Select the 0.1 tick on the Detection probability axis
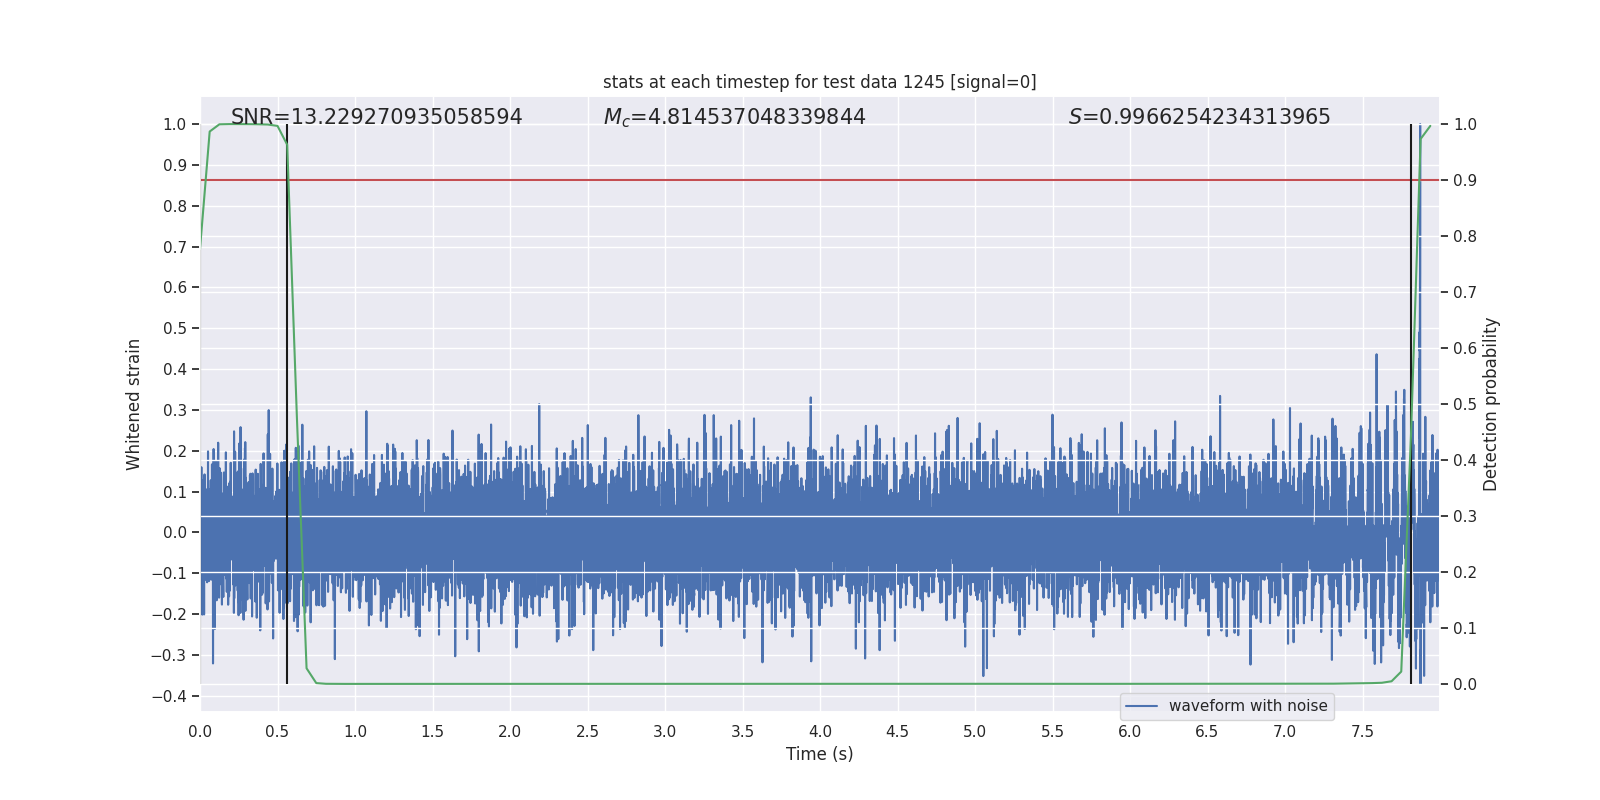The width and height of the screenshot is (1600, 800). (1465, 628)
